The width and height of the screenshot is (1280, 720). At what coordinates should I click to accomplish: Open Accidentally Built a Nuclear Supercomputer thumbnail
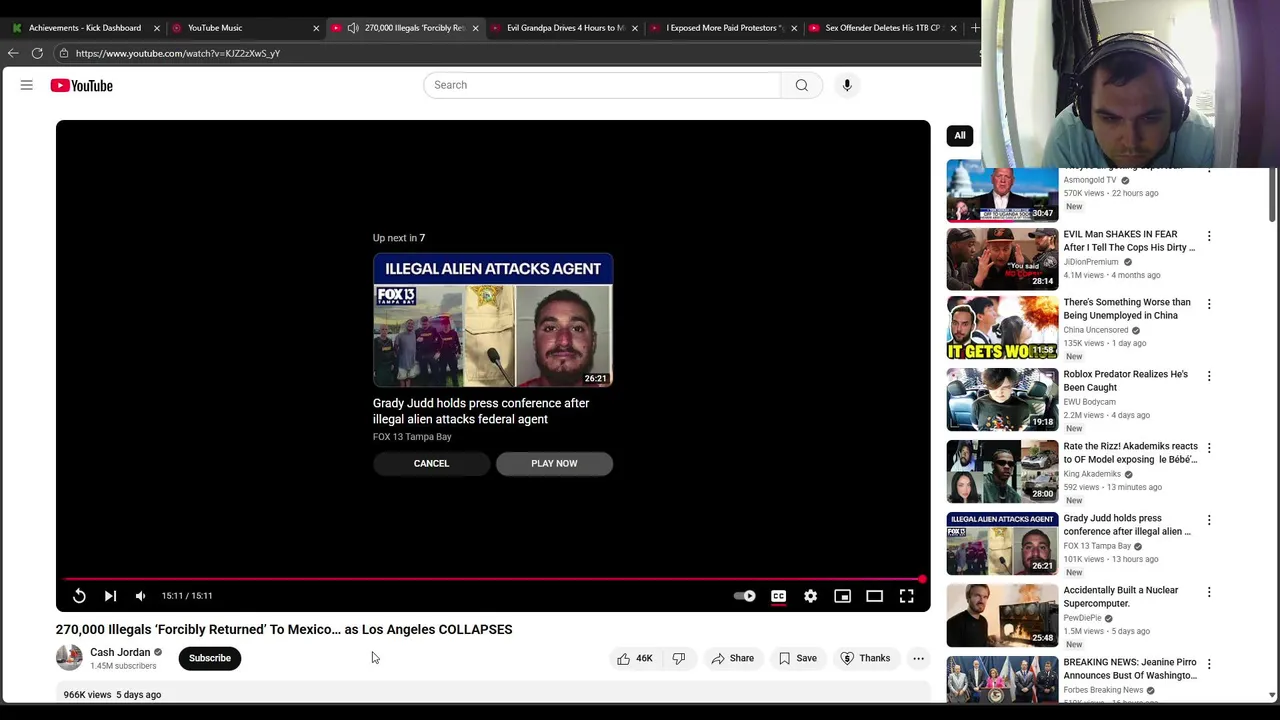pos(1002,615)
